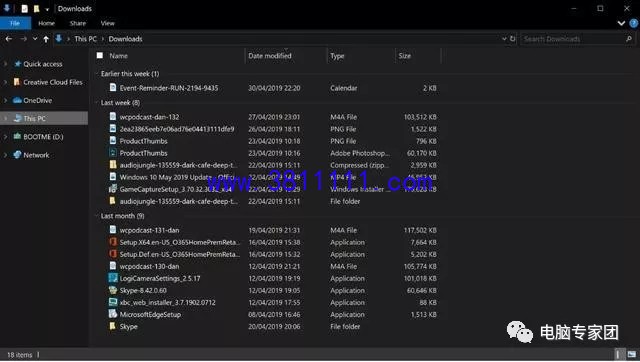The width and height of the screenshot is (640, 362).
Task: Select the BOOTME (D:) drive
Action: click(43, 137)
